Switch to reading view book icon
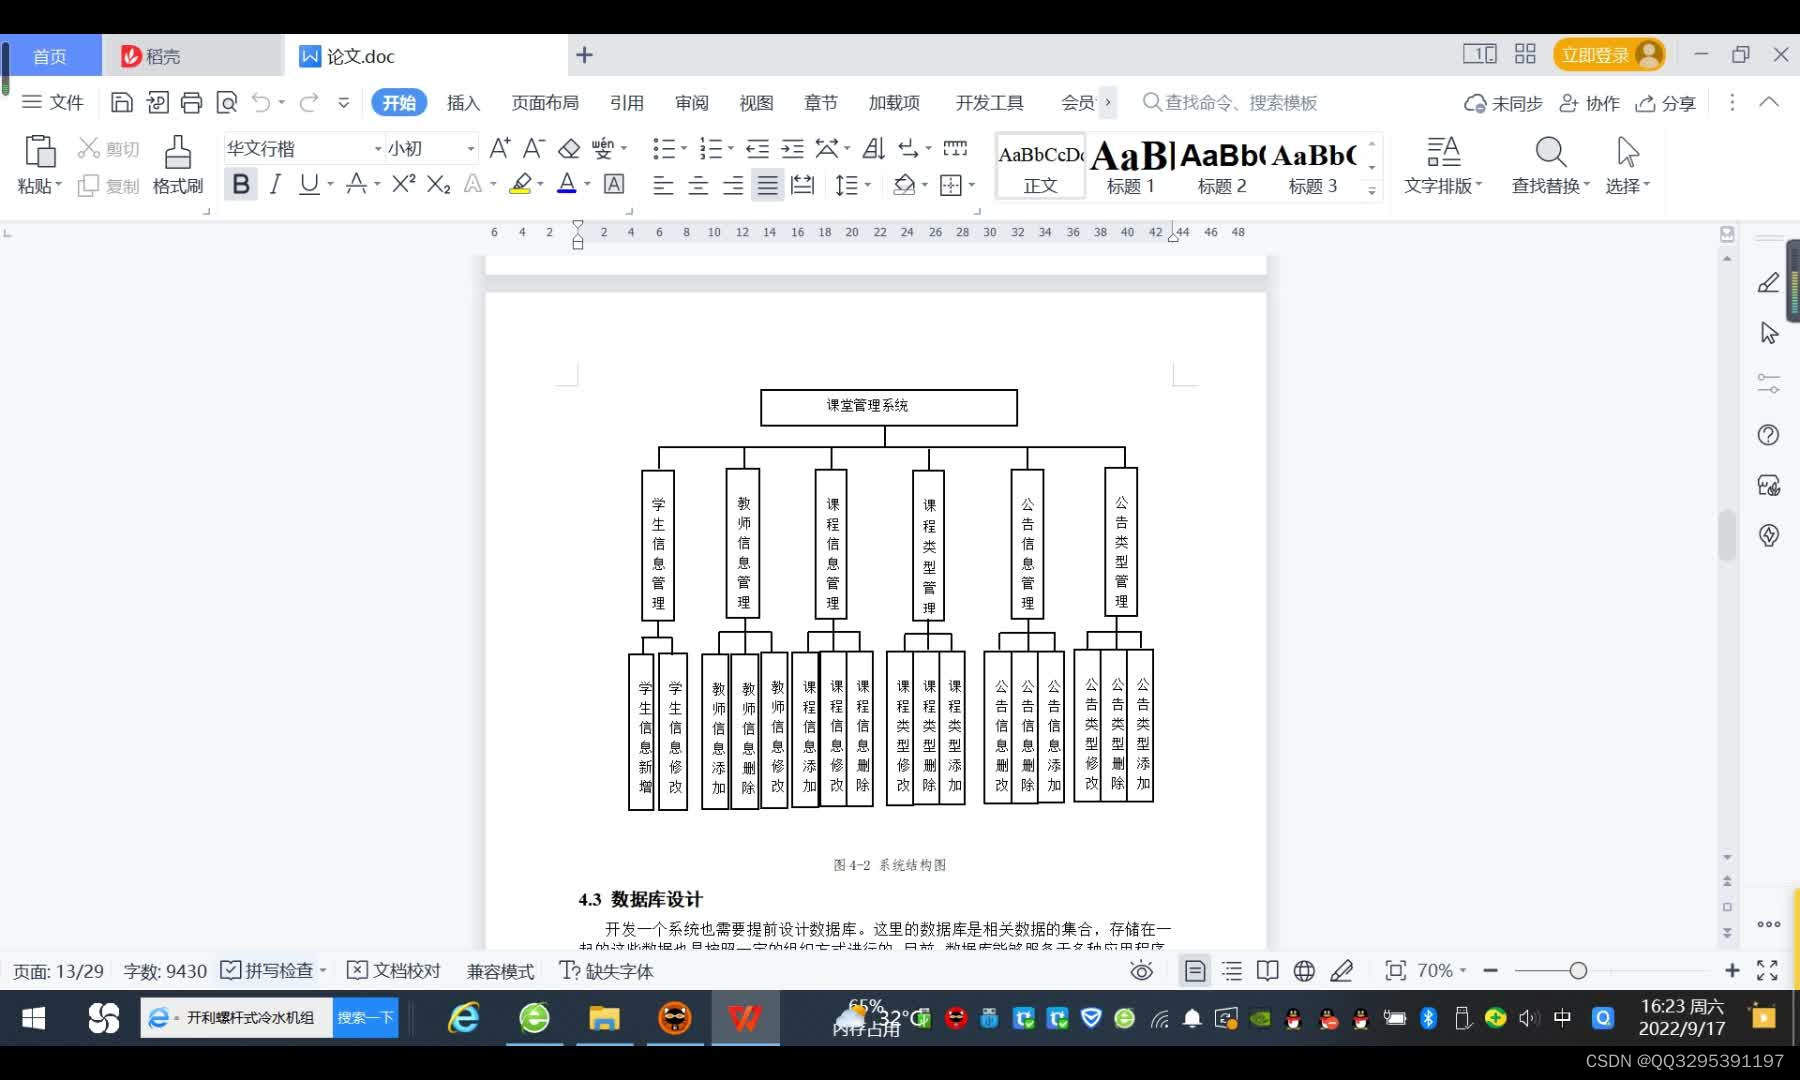Viewport: 1800px width, 1080px height. point(1267,970)
